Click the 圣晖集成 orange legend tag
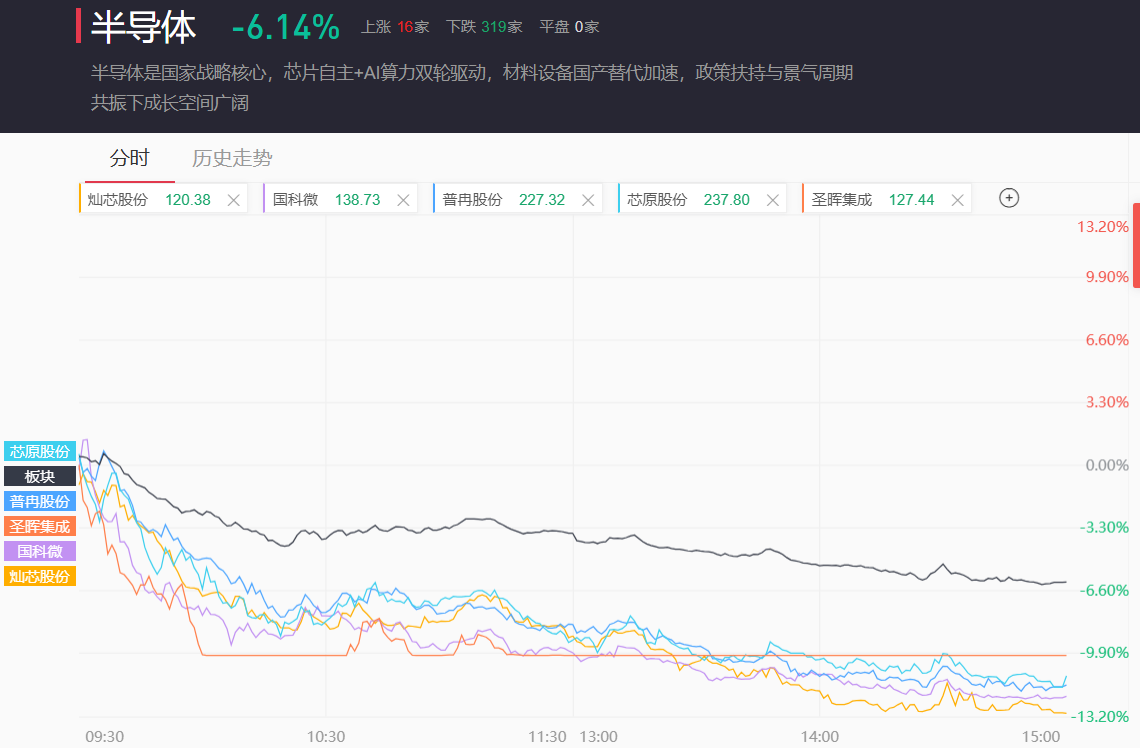 click(40, 526)
